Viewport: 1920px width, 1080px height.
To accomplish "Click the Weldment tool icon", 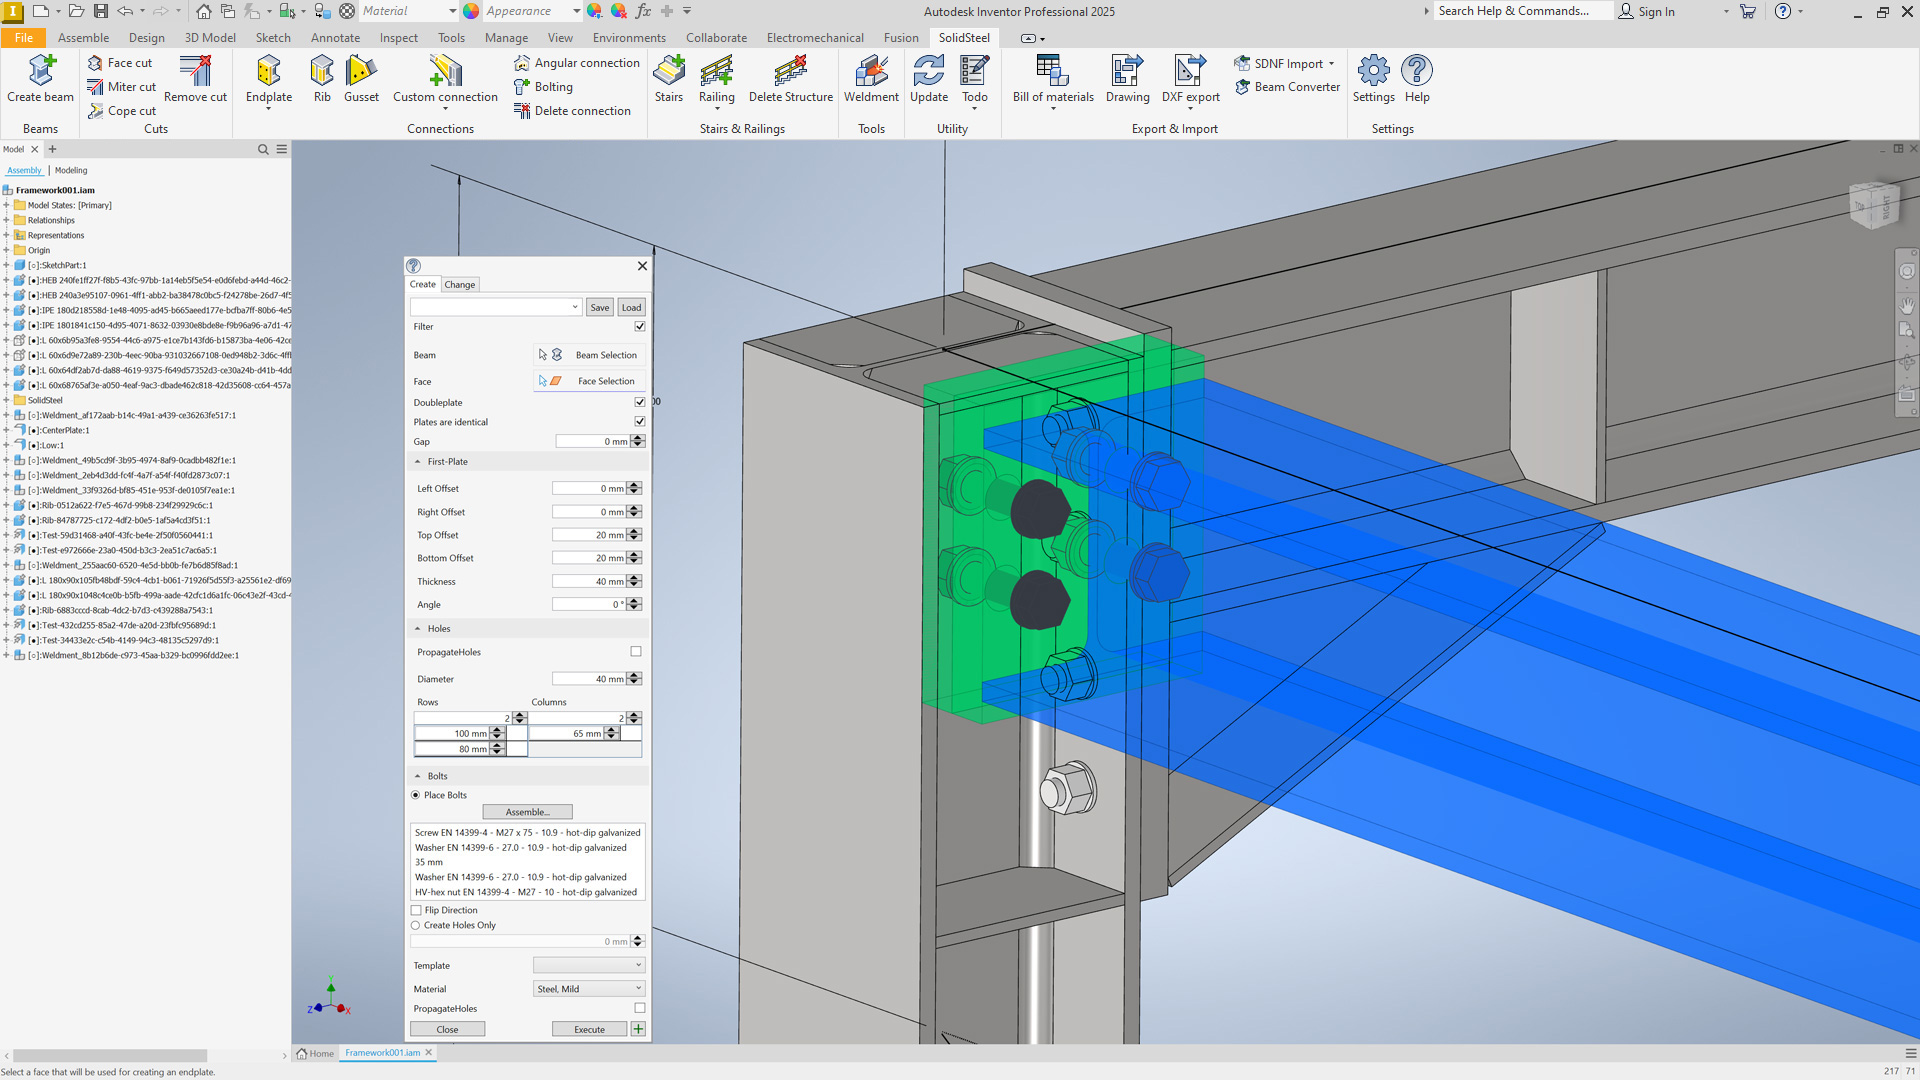I will pyautogui.click(x=871, y=72).
